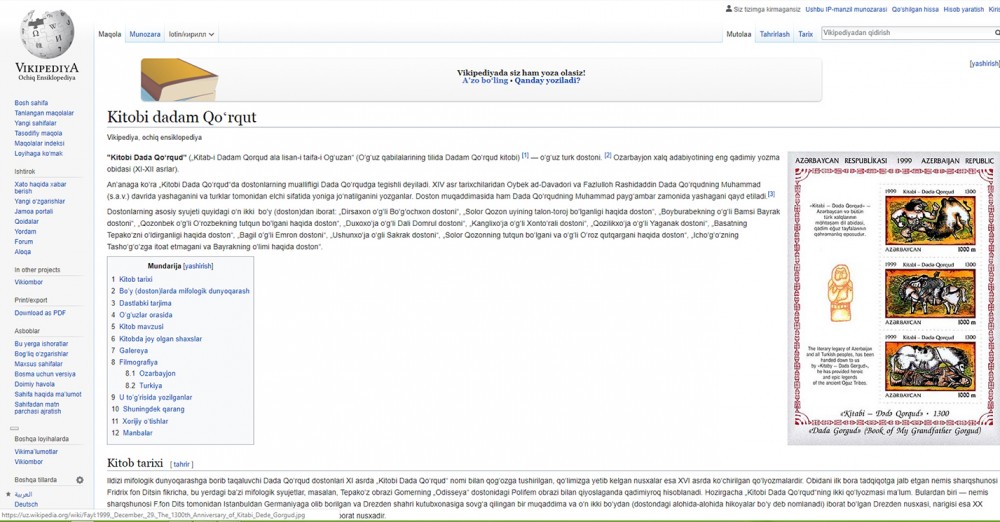Open Forum sidebar link
The width and height of the screenshot is (1000, 522).
tap(24, 242)
